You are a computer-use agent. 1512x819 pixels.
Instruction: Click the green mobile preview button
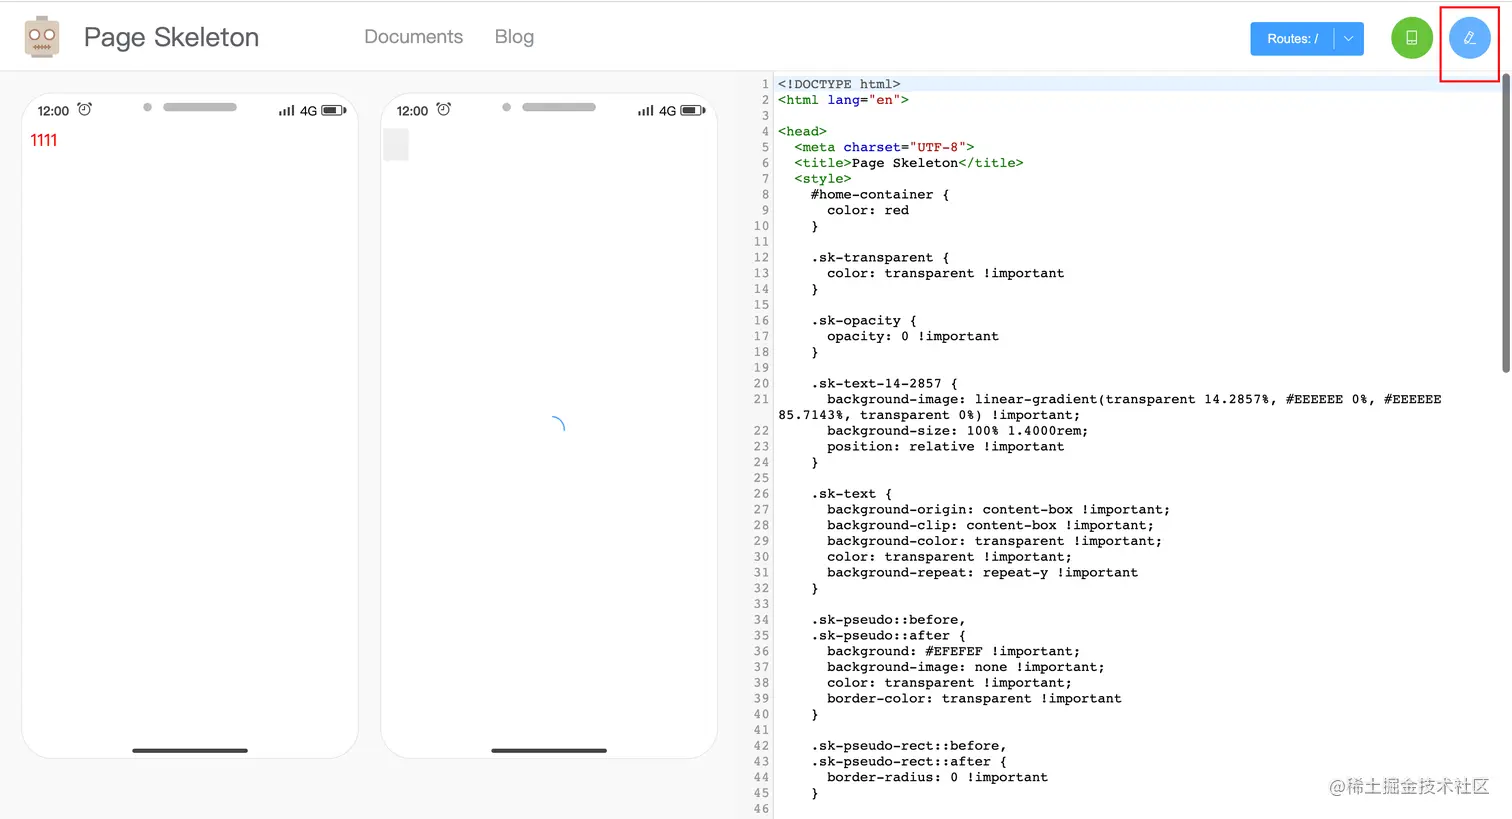click(x=1412, y=38)
